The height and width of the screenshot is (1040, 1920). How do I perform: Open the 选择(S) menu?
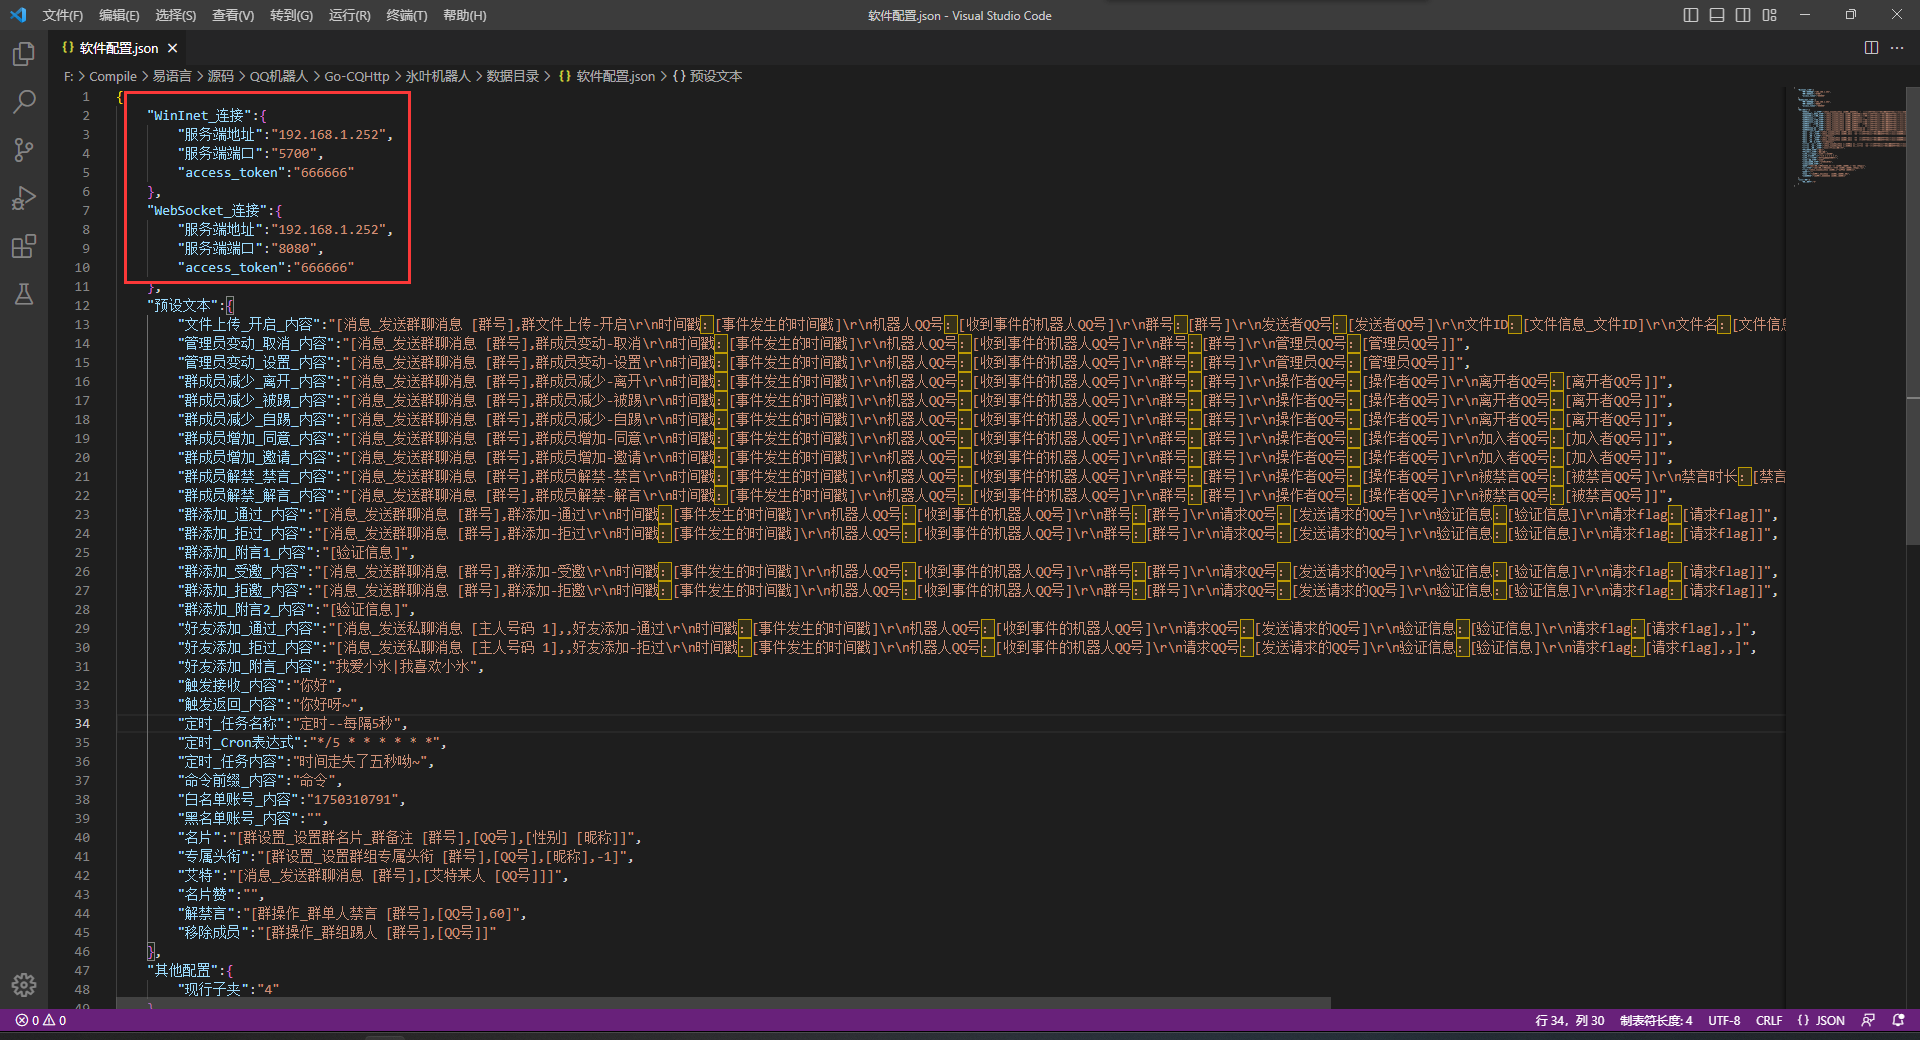tap(176, 15)
